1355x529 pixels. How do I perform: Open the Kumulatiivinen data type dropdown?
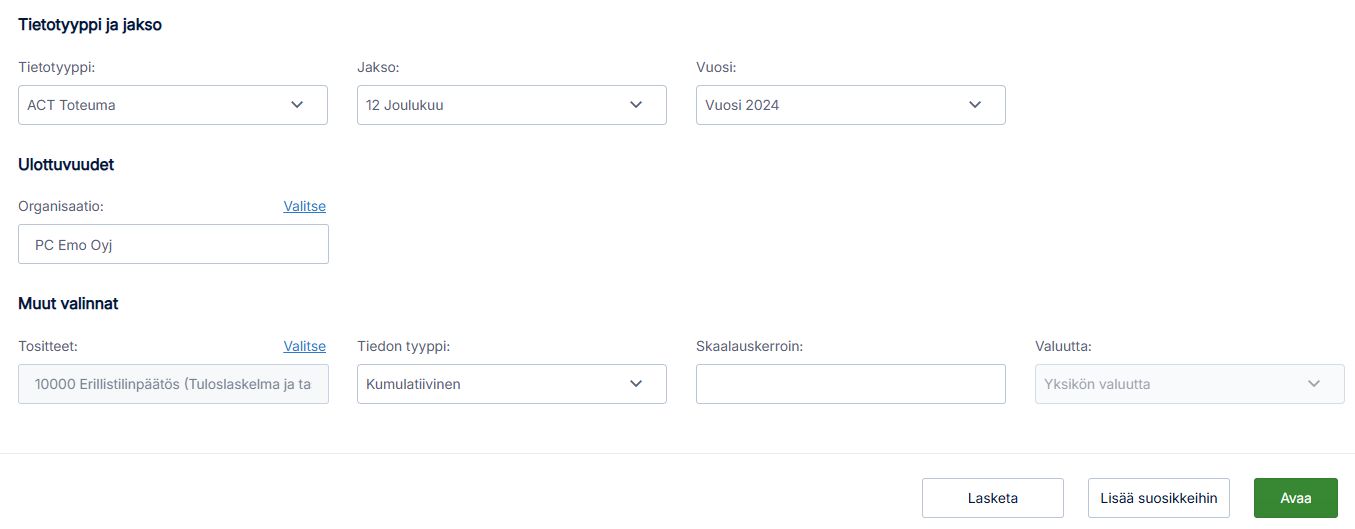[512, 384]
